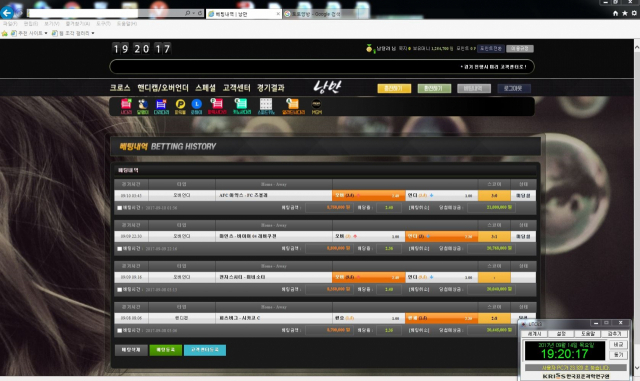
Task: Open the red ladder game icon
Action: pyautogui.click(x=126, y=106)
